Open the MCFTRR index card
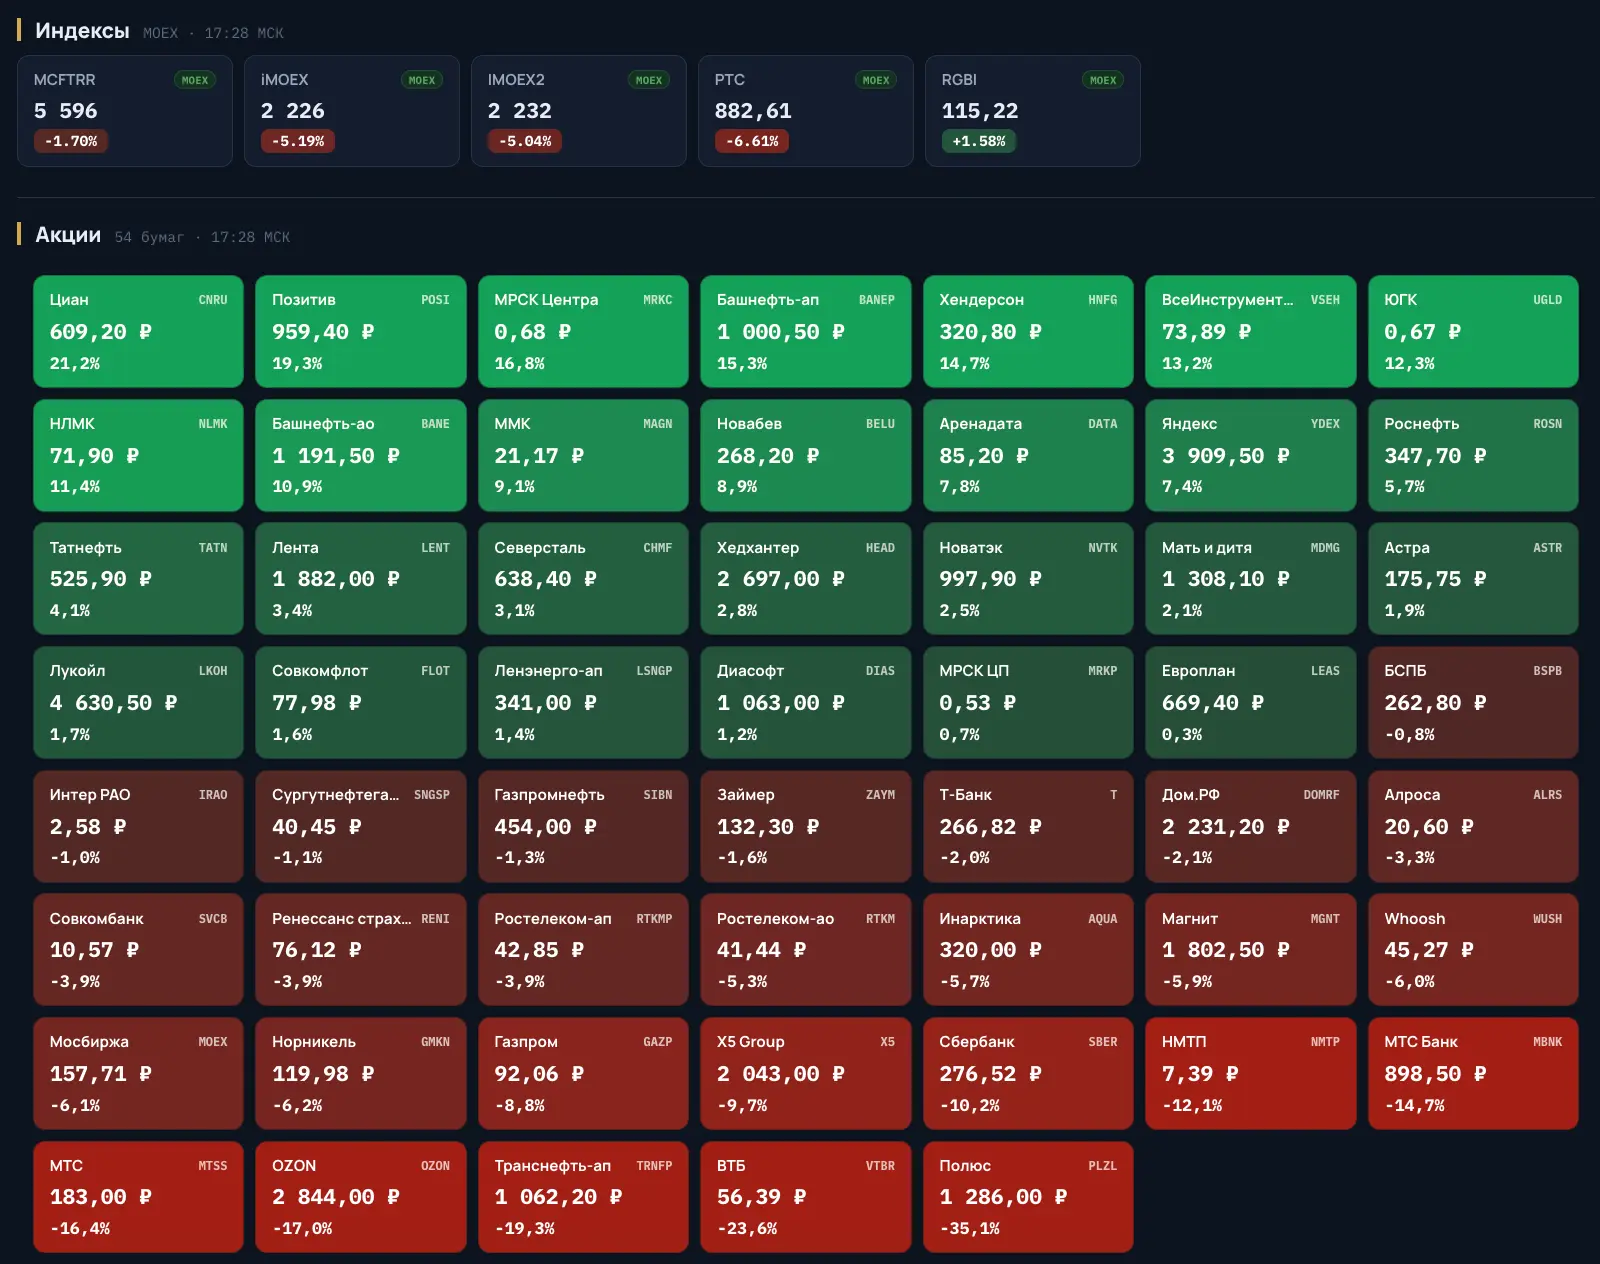1600x1264 pixels. (125, 111)
